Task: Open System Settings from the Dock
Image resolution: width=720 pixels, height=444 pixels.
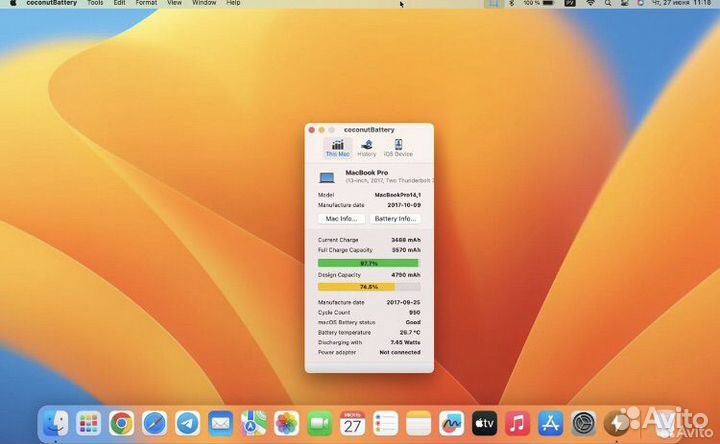Action: pyautogui.click(x=584, y=423)
